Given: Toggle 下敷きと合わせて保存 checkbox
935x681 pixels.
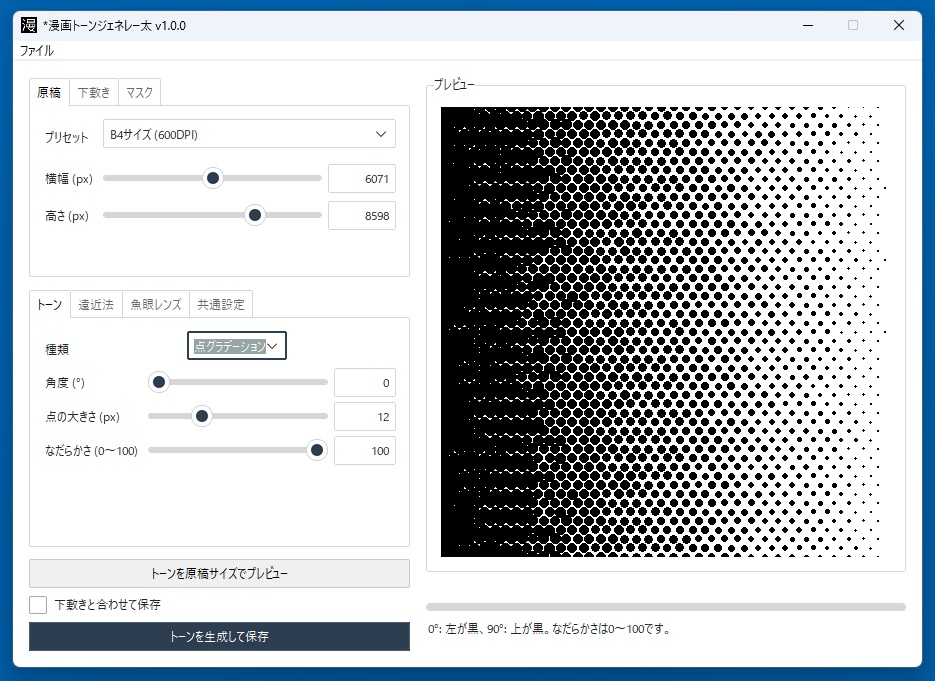Looking at the screenshot, I should point(38,605).
